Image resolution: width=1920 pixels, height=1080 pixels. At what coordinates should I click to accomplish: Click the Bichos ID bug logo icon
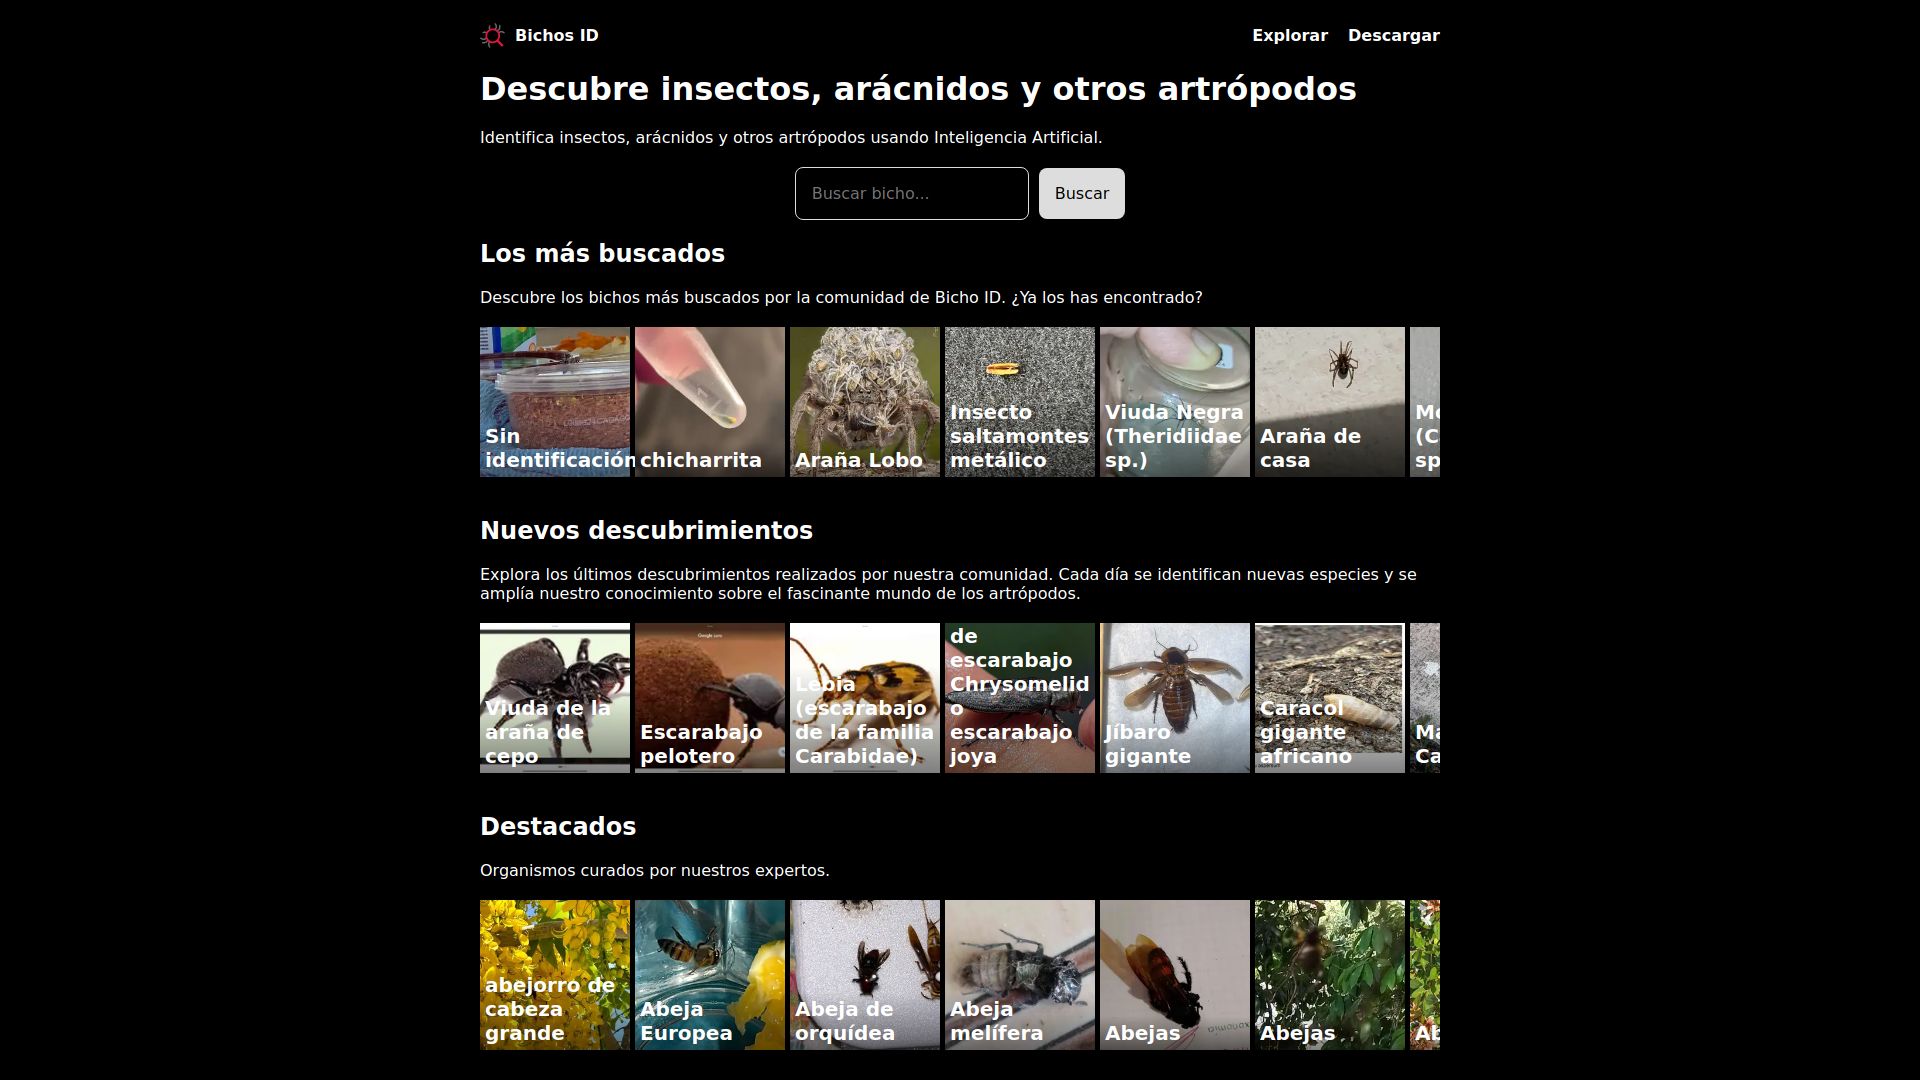[x=492, y=36]
